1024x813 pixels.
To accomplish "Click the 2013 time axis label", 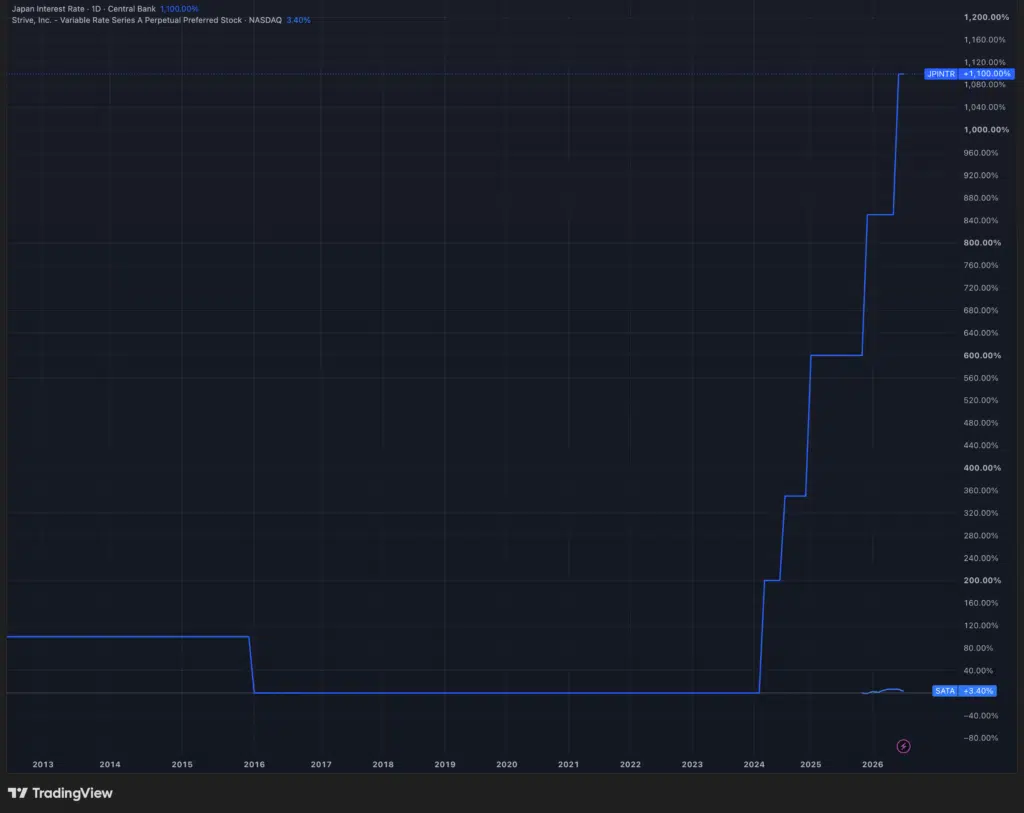I will [43, 764].
